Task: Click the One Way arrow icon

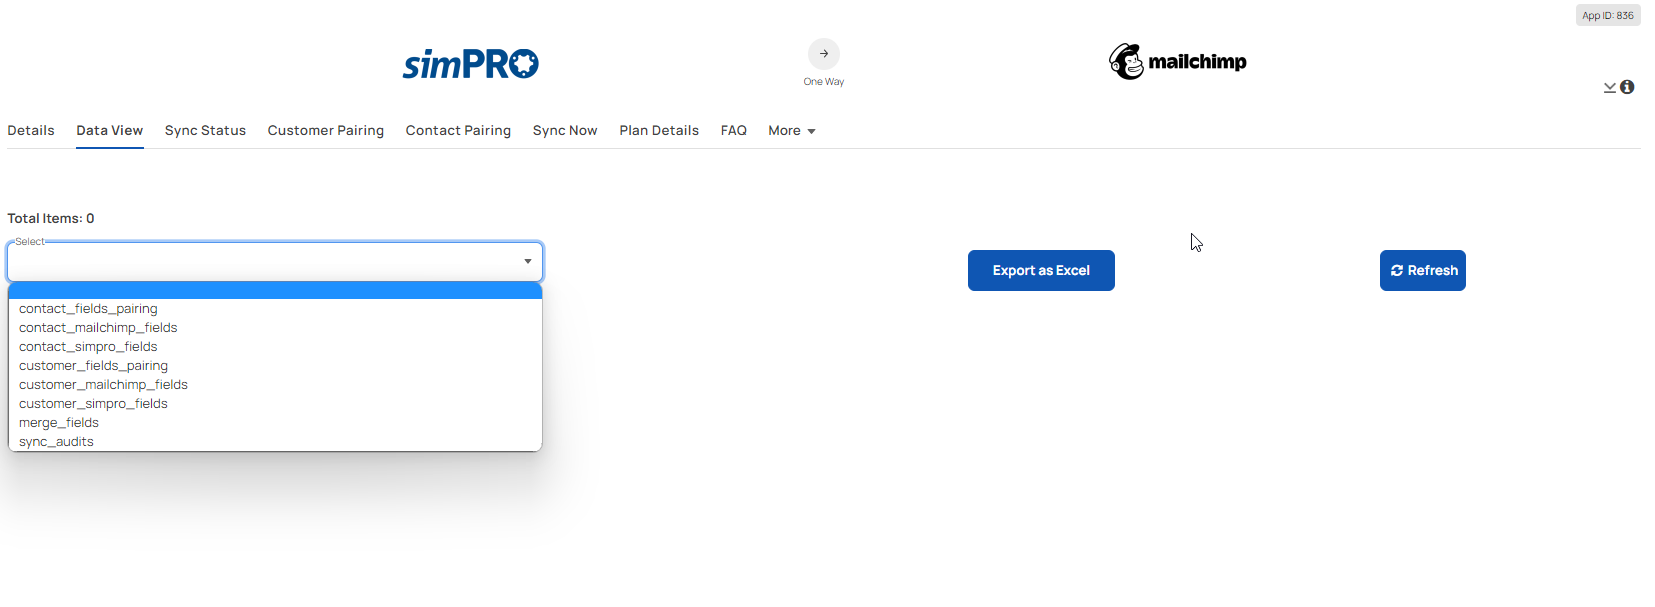Action: (x=824, y=54)
